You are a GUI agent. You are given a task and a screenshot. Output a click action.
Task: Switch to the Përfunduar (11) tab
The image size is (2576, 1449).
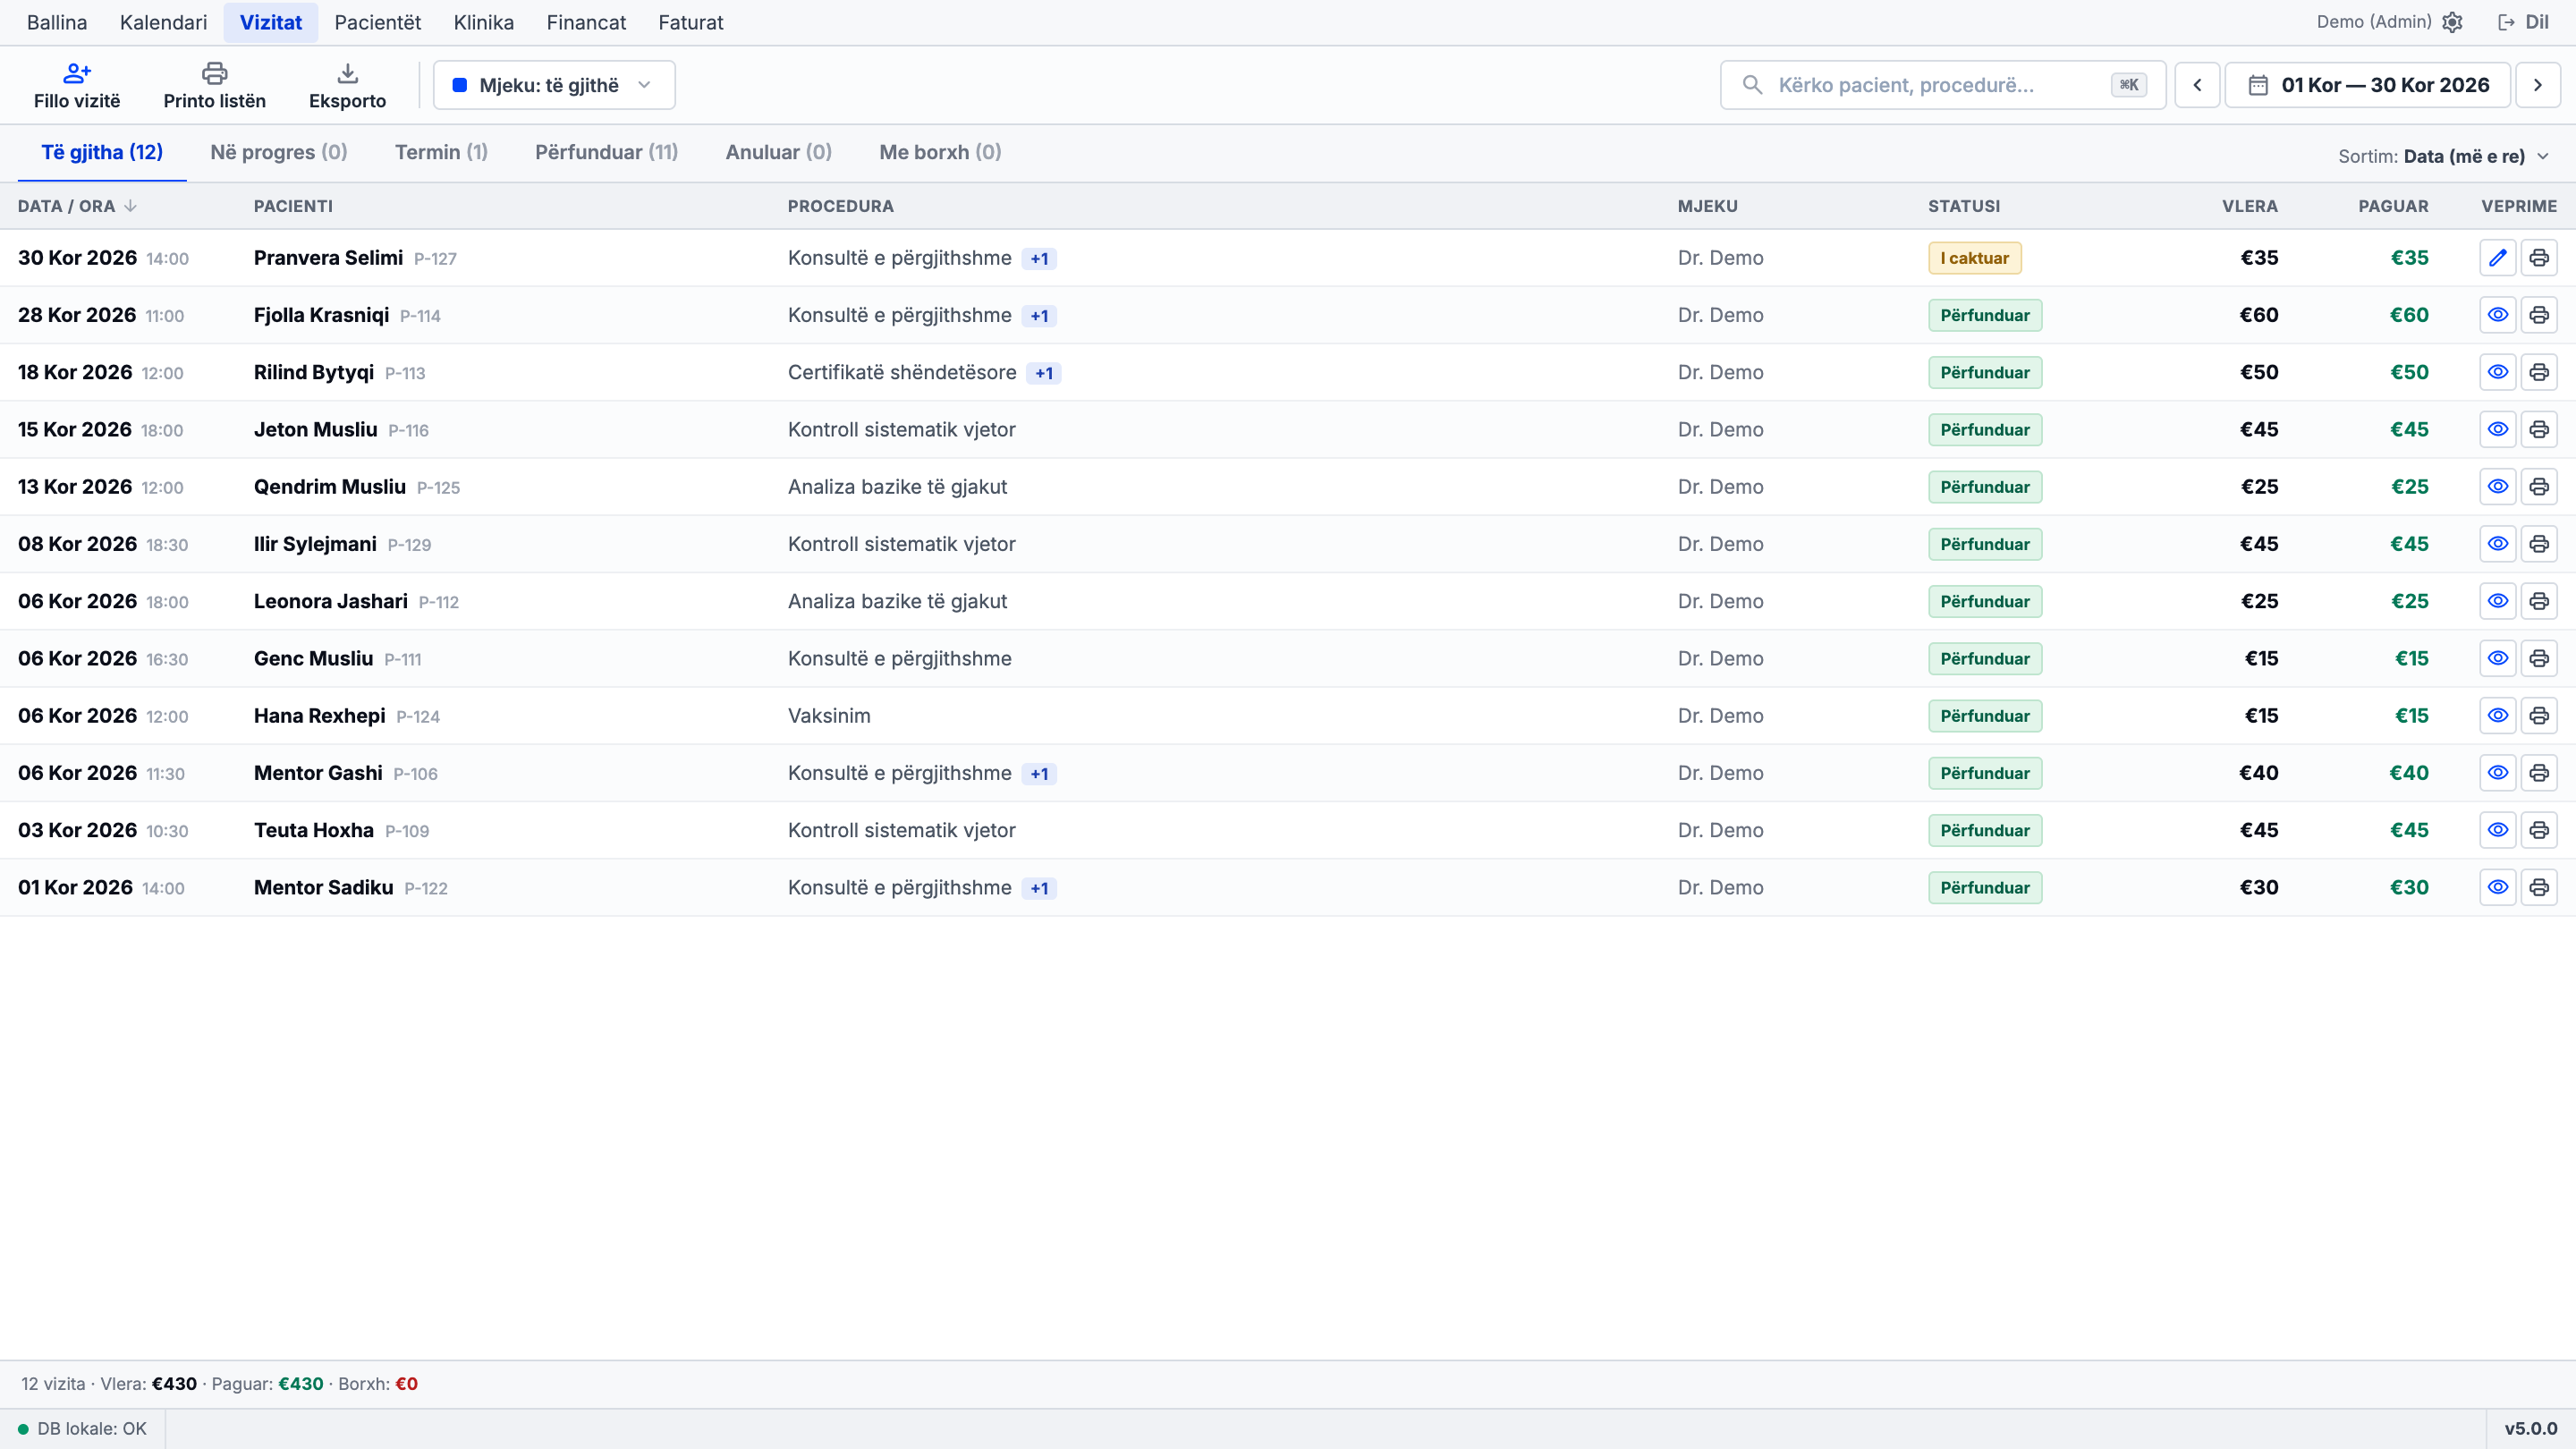click(606, 152)
